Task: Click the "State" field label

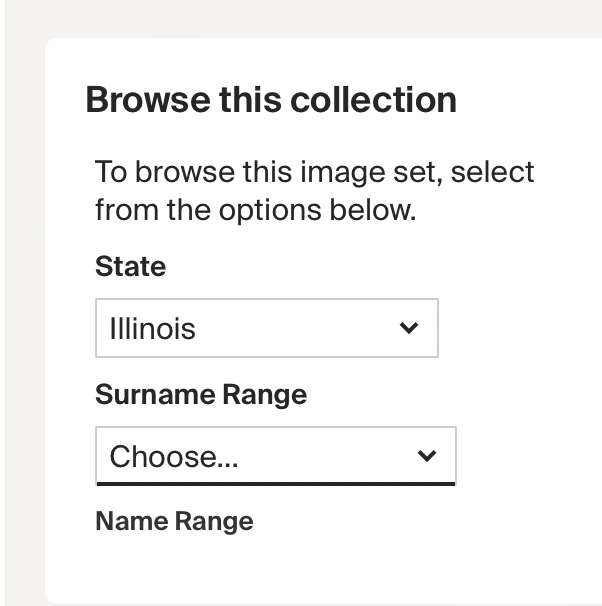Action: 130,267
